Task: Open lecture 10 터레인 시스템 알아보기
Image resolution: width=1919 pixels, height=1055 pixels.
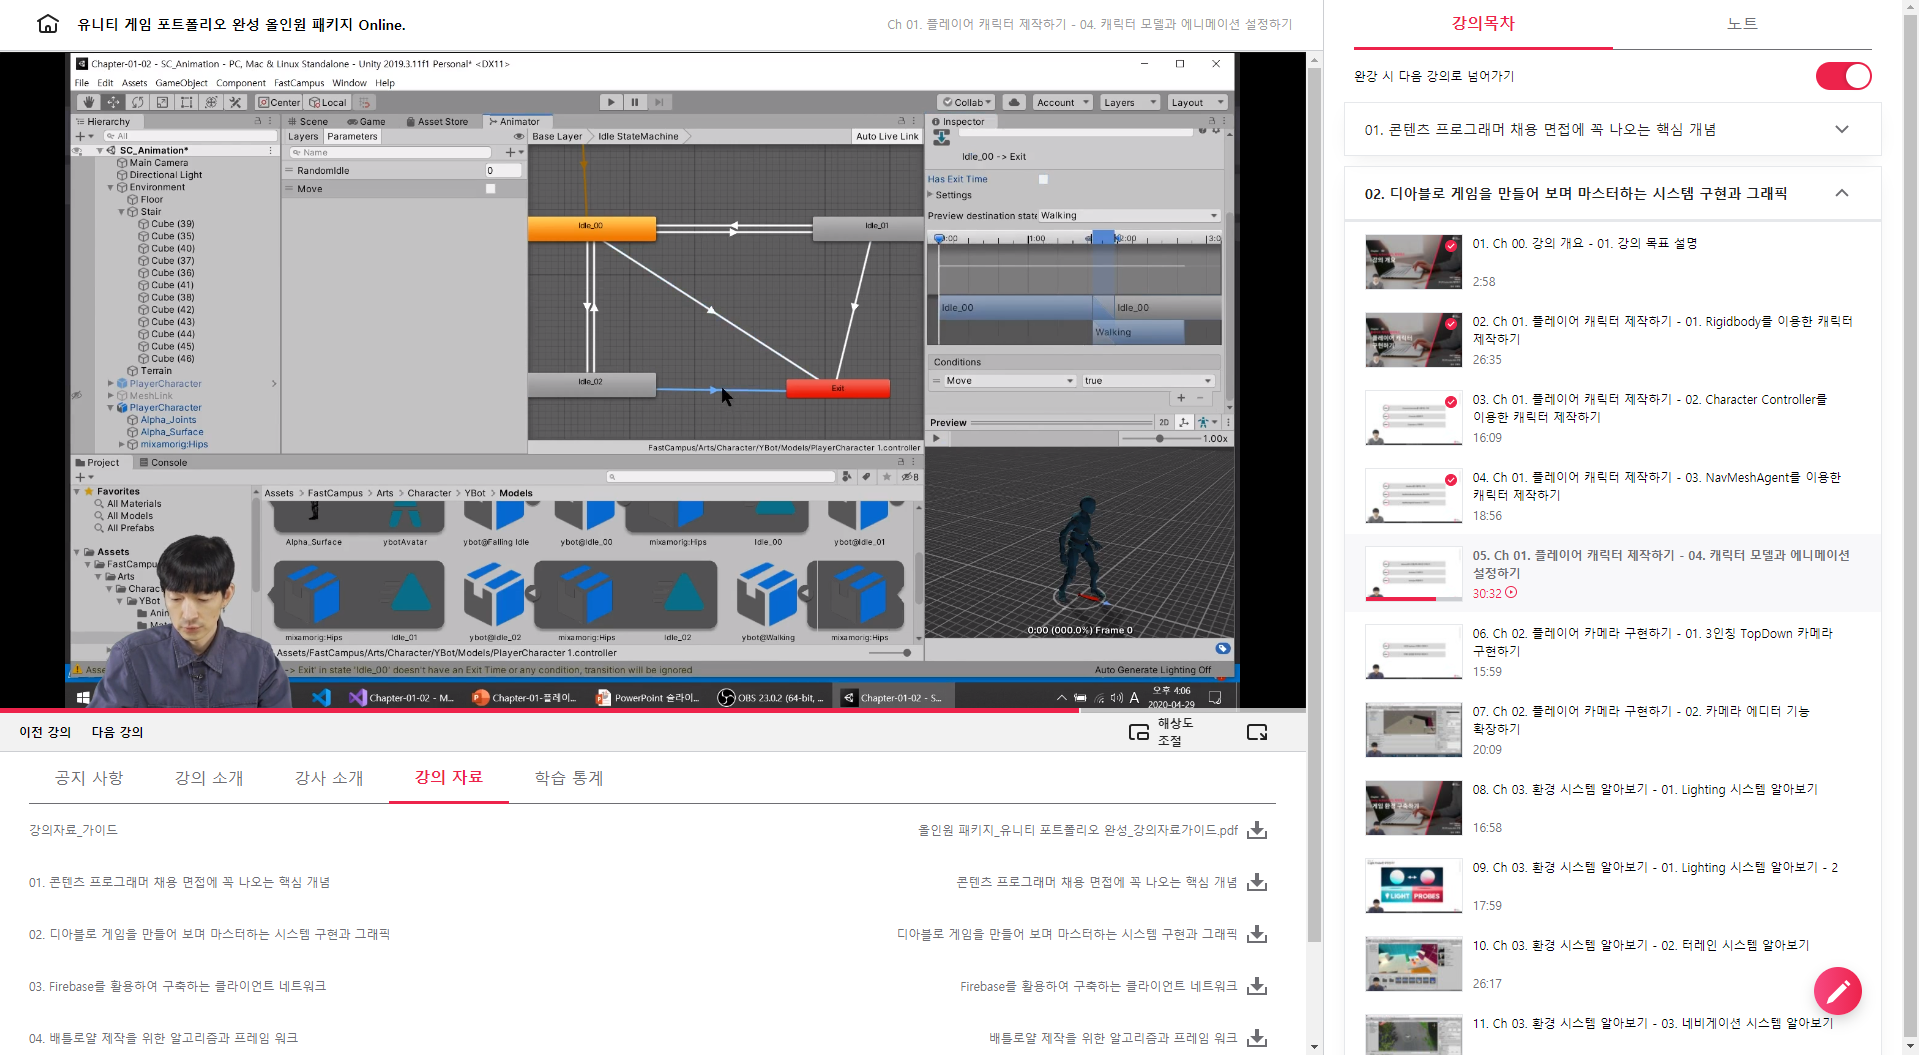Action: pyautogui.click(x=1612, y=963)
